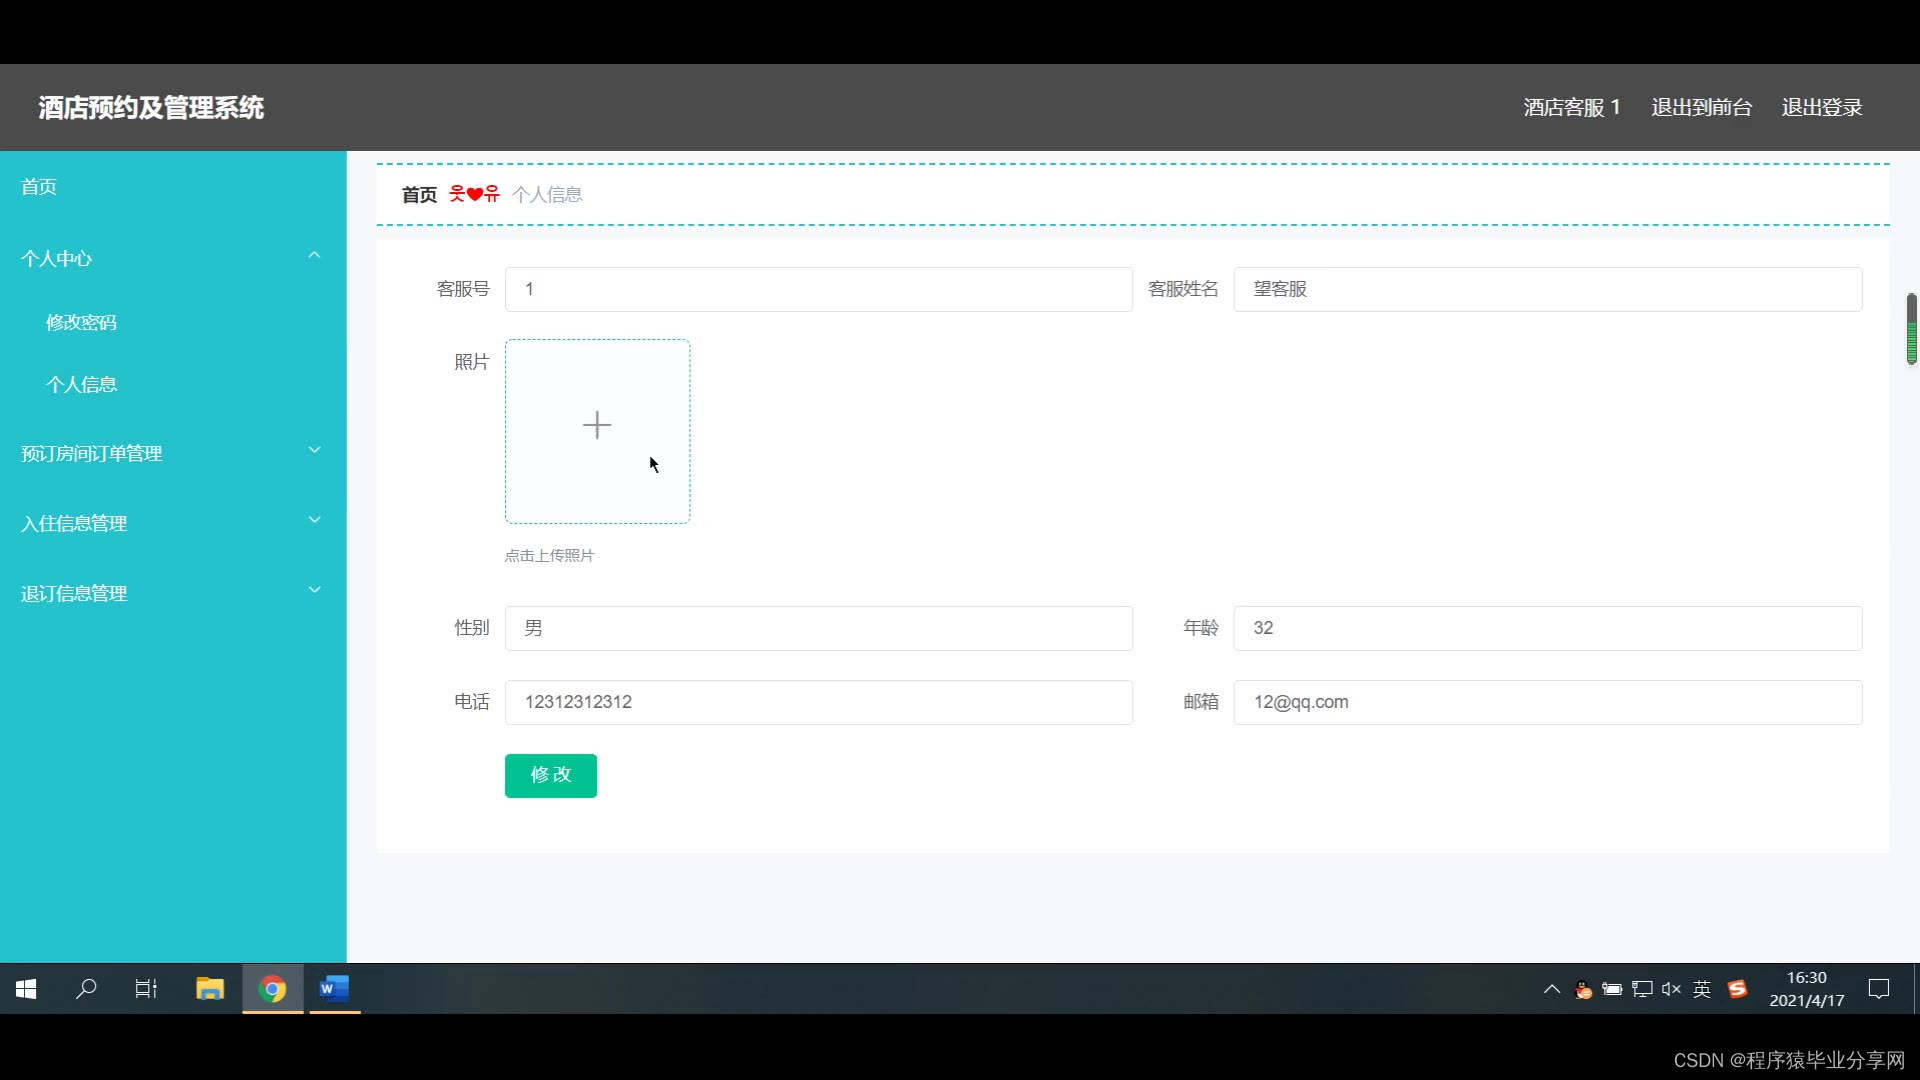Click the plus icon to upload photo

[x=597, y=426]
